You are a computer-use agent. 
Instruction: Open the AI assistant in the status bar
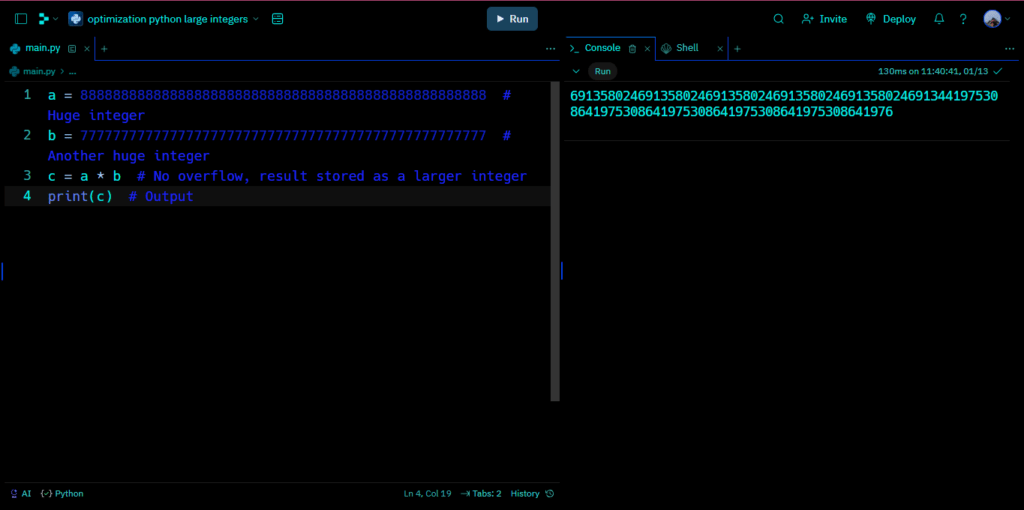(x=21, y=494)
